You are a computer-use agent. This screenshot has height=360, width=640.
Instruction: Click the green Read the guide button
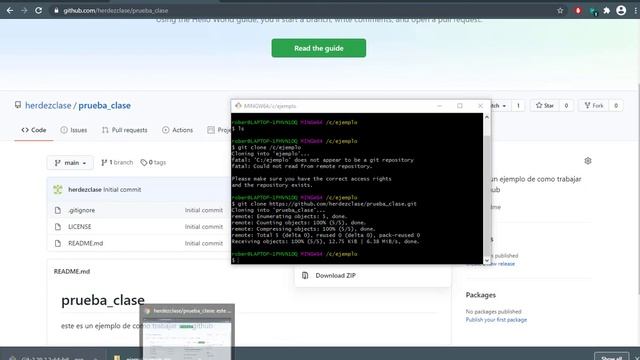click(x=319, y=48)
